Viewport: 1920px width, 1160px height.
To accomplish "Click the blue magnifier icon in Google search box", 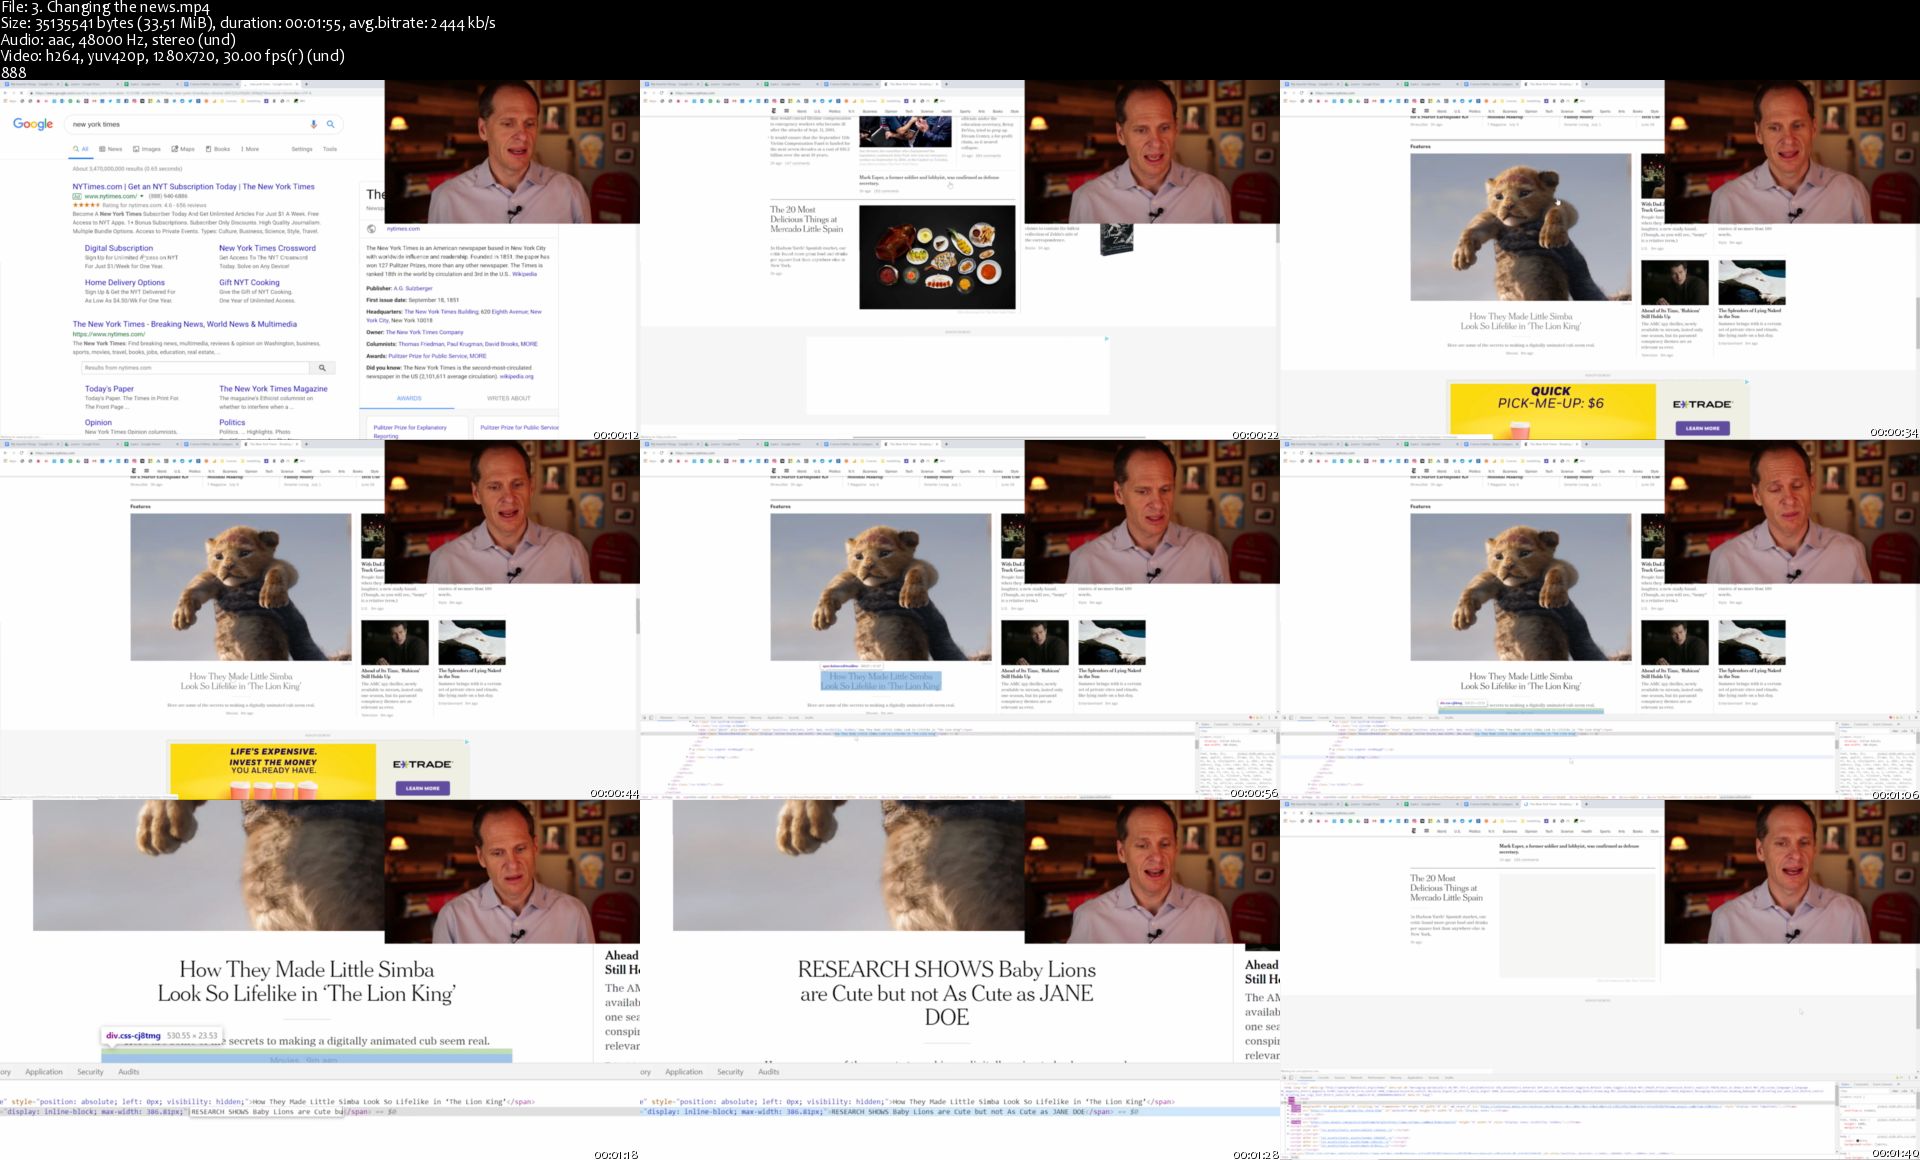I will [330, 124].
